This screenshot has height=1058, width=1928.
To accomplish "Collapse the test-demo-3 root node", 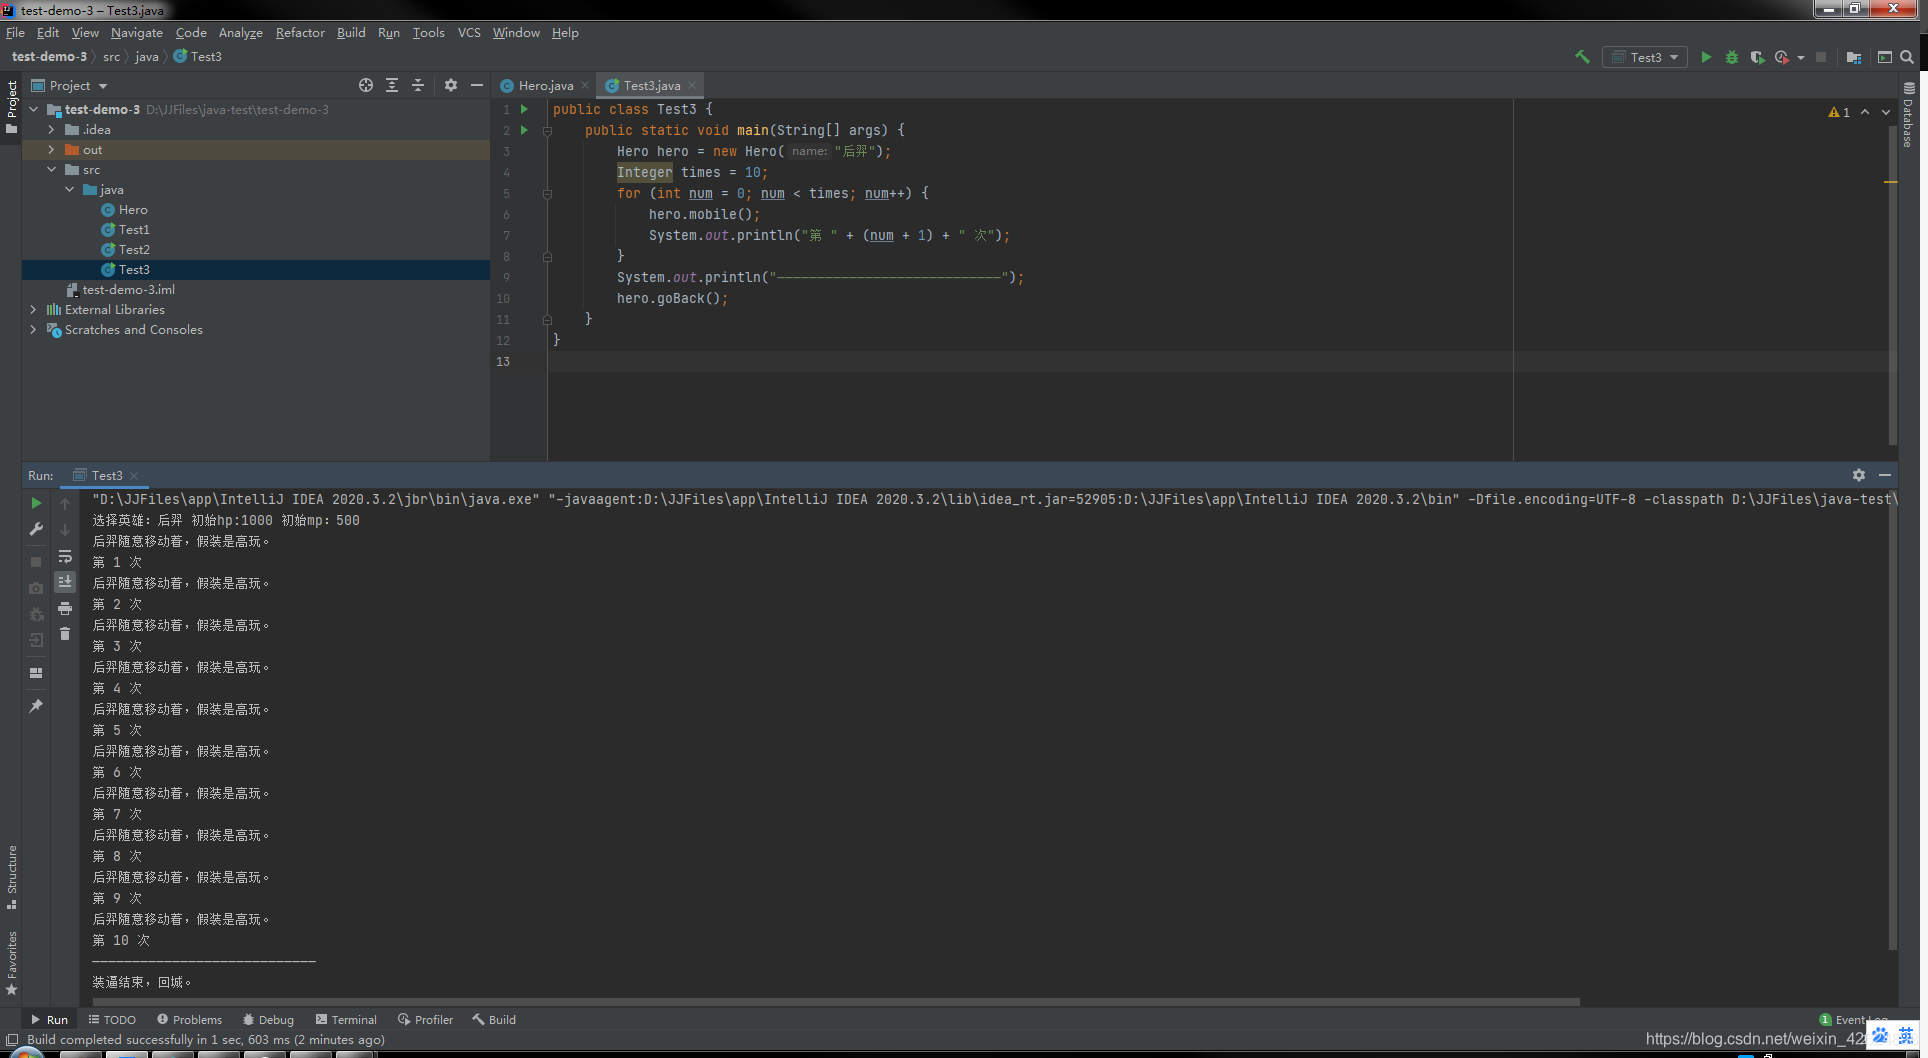I will coord(34,110).
